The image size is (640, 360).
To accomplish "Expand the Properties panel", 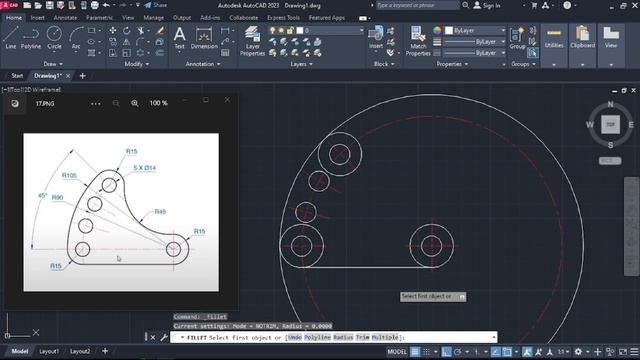I will (x=452, y=64).
